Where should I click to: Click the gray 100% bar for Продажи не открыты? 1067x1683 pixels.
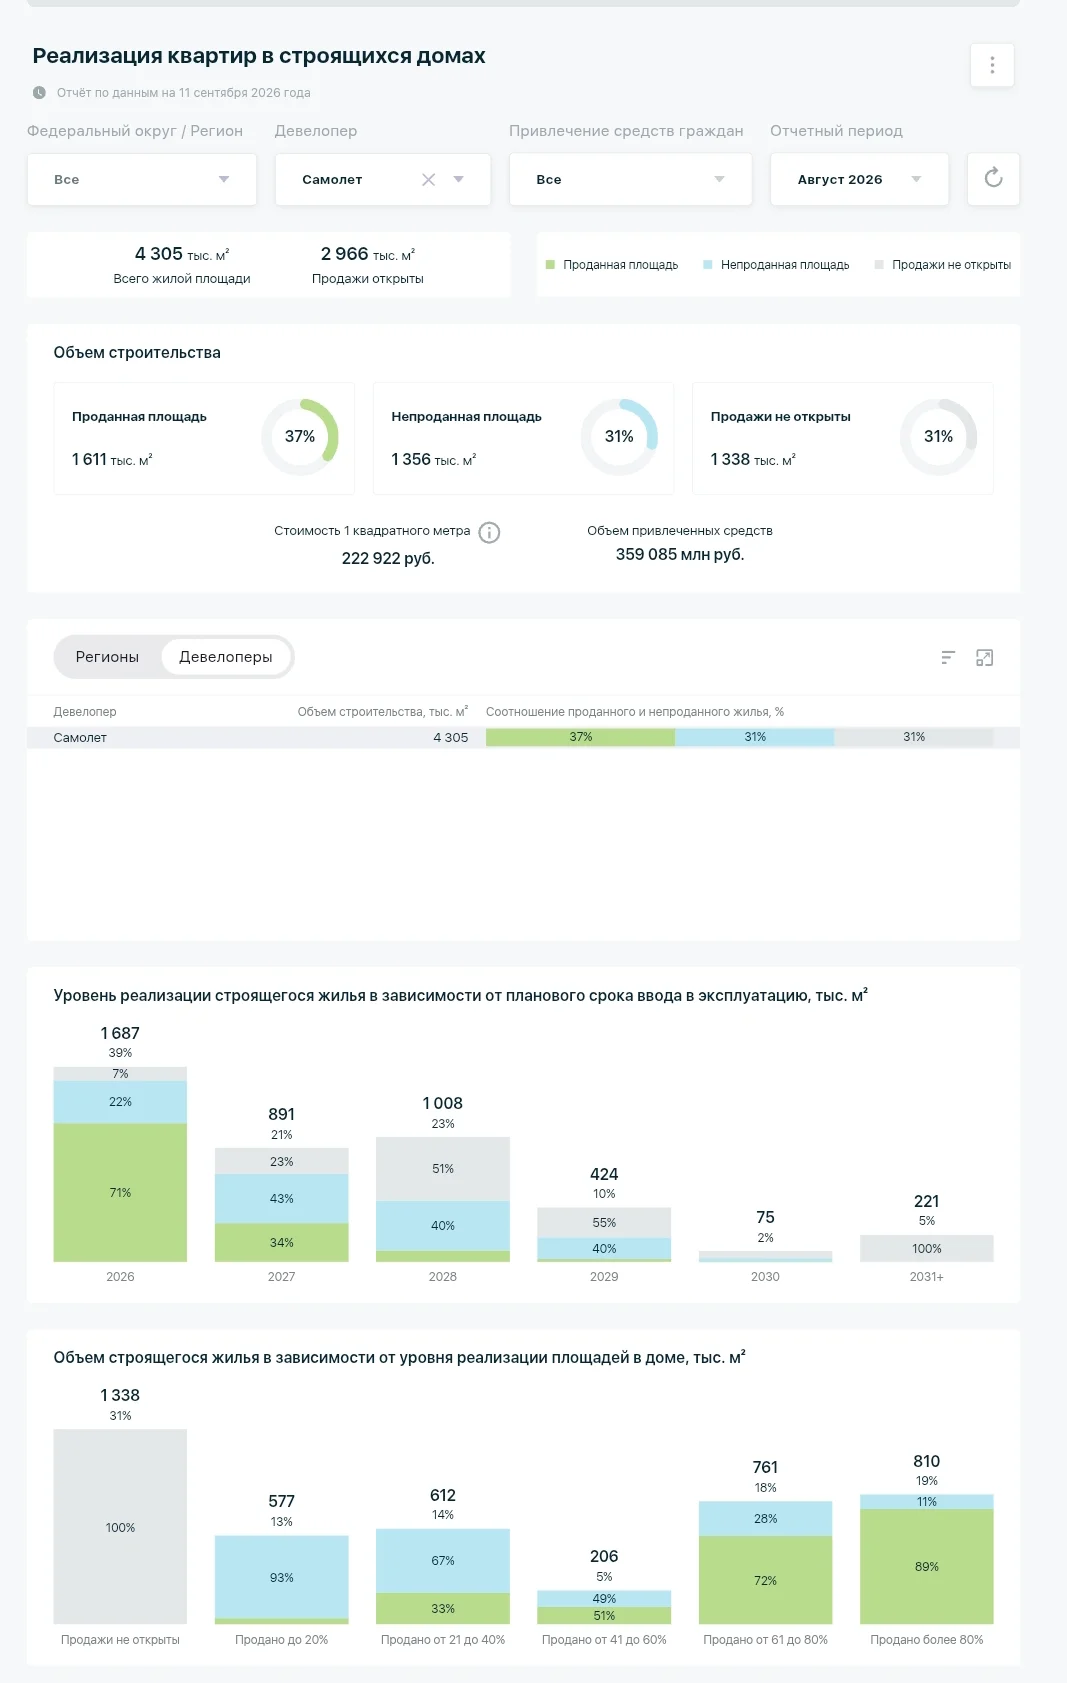[x=120, y=1527]
